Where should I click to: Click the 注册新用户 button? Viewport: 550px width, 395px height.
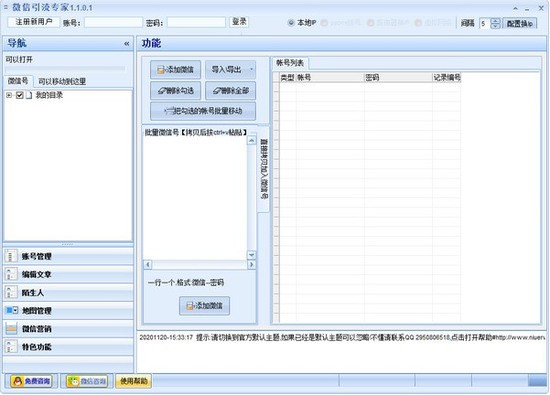34,22
